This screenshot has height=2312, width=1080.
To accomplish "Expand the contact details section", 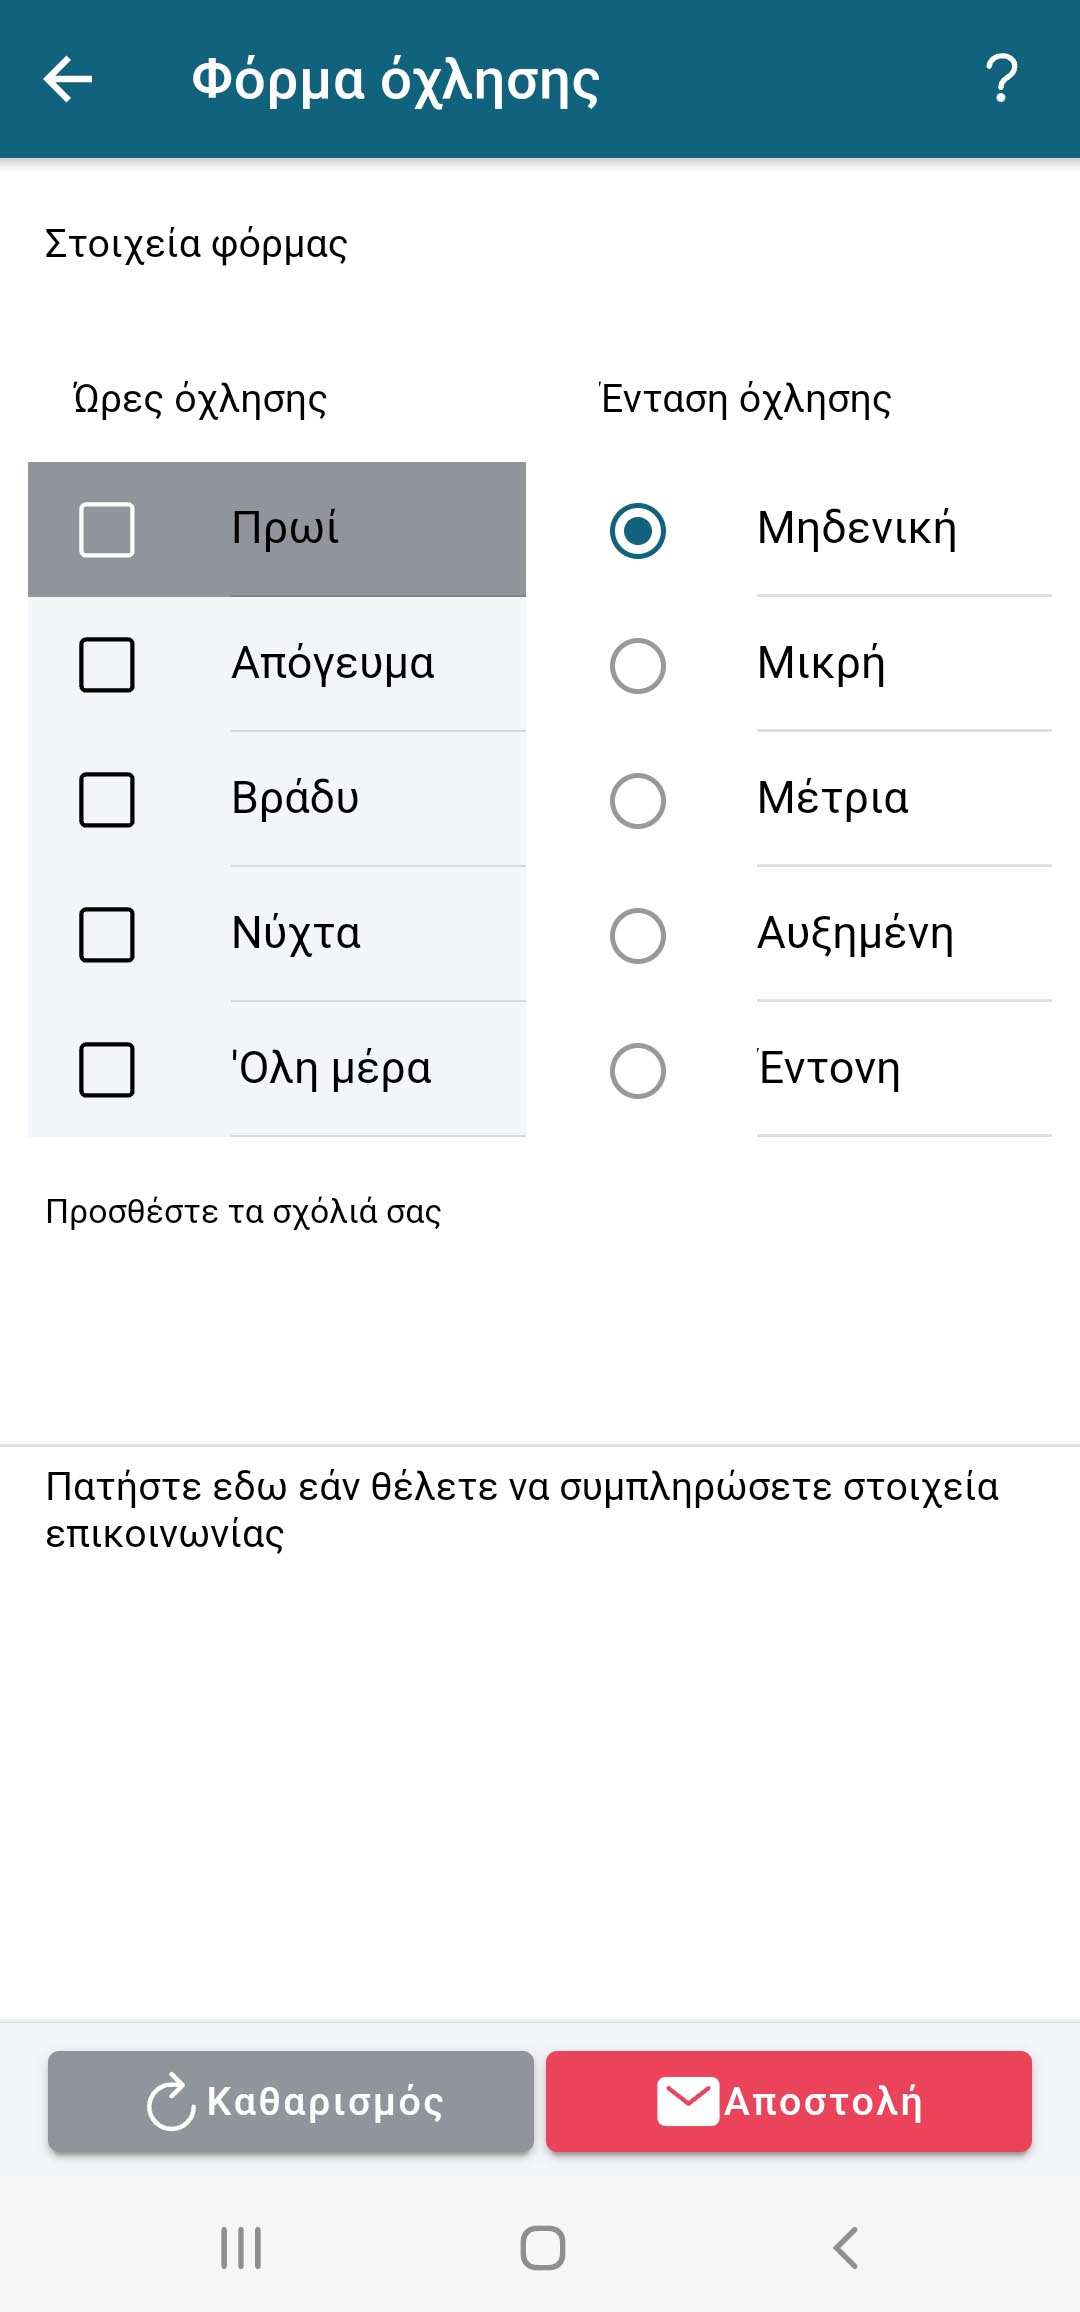I will 522,1510.
